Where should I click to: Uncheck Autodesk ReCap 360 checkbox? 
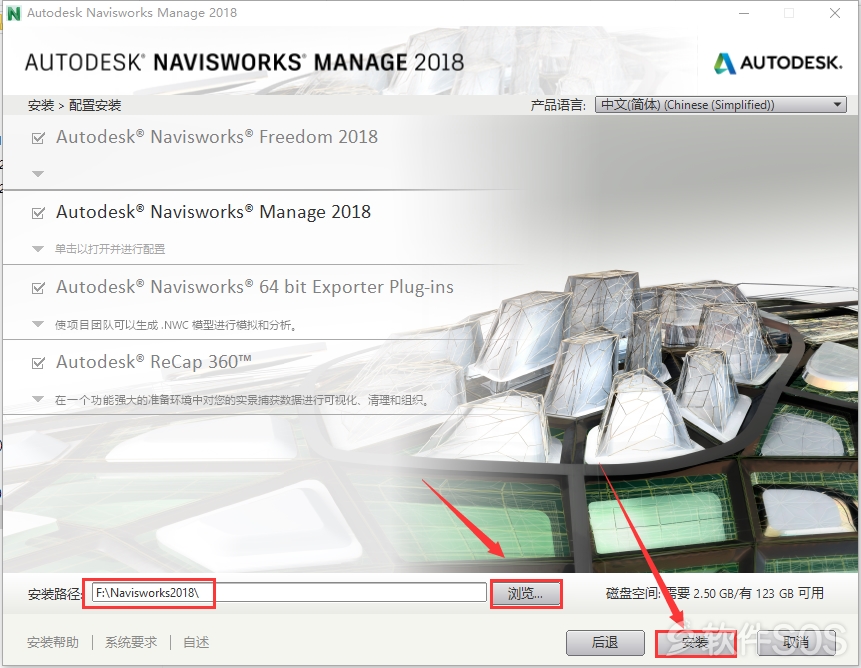point(38,363)
